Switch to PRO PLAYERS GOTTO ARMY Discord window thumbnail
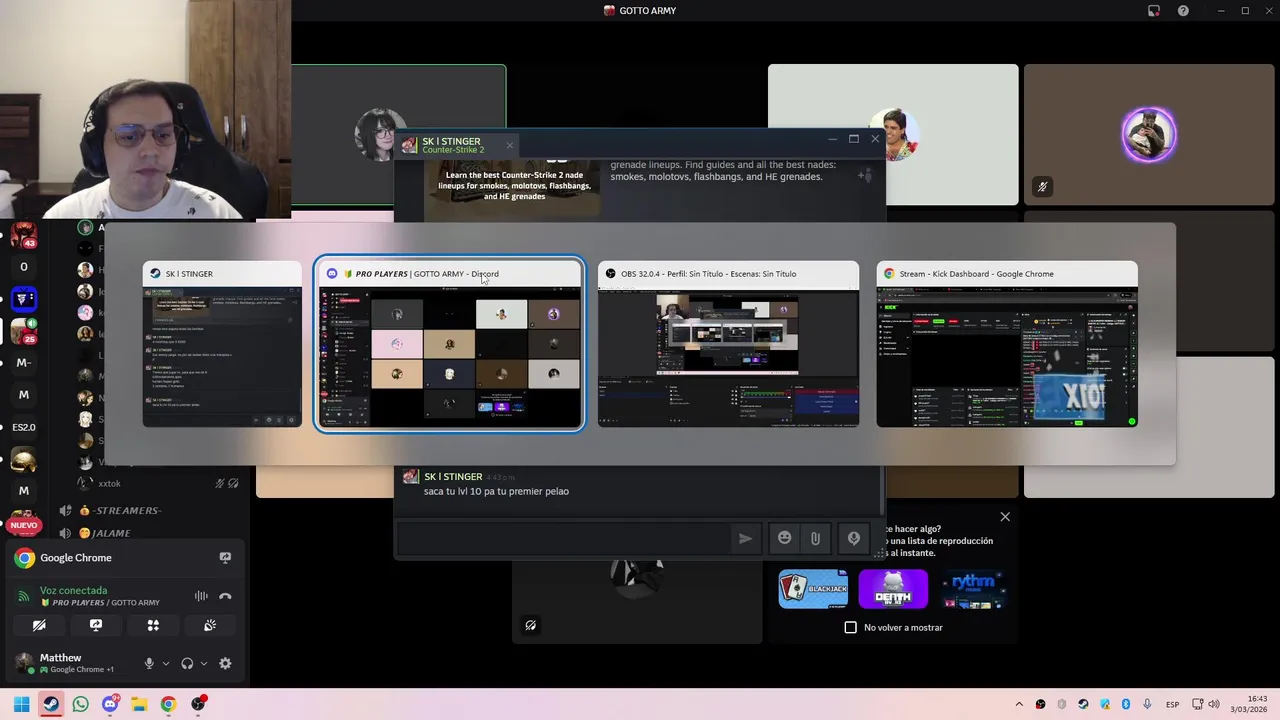This screenshot has height=720, width=1280. click(449, 344)
